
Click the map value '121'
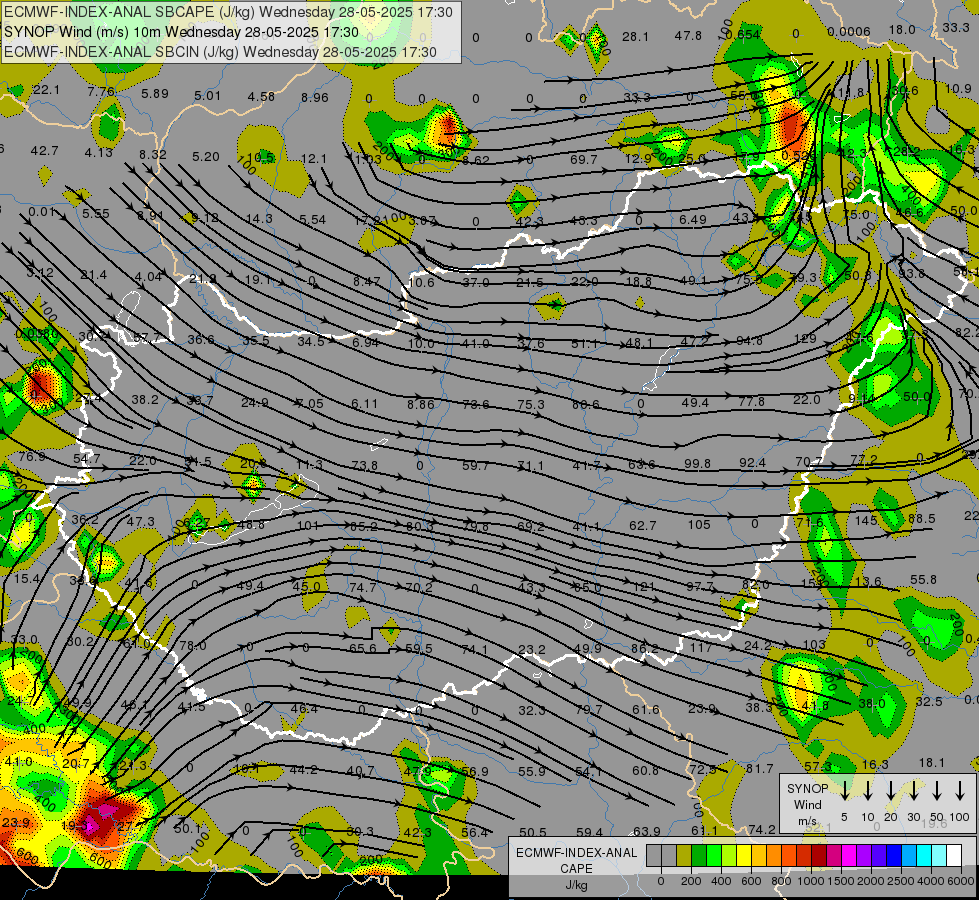644,586
